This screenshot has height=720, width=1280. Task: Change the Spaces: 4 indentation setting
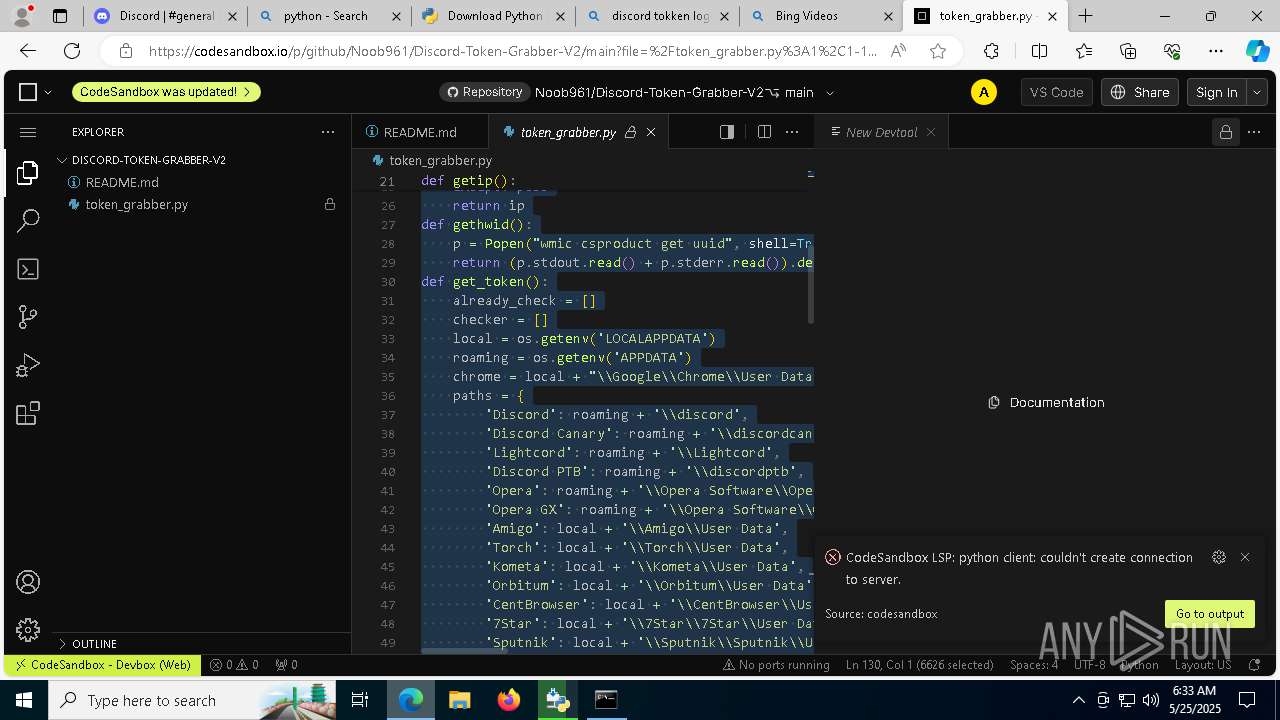1033,665
